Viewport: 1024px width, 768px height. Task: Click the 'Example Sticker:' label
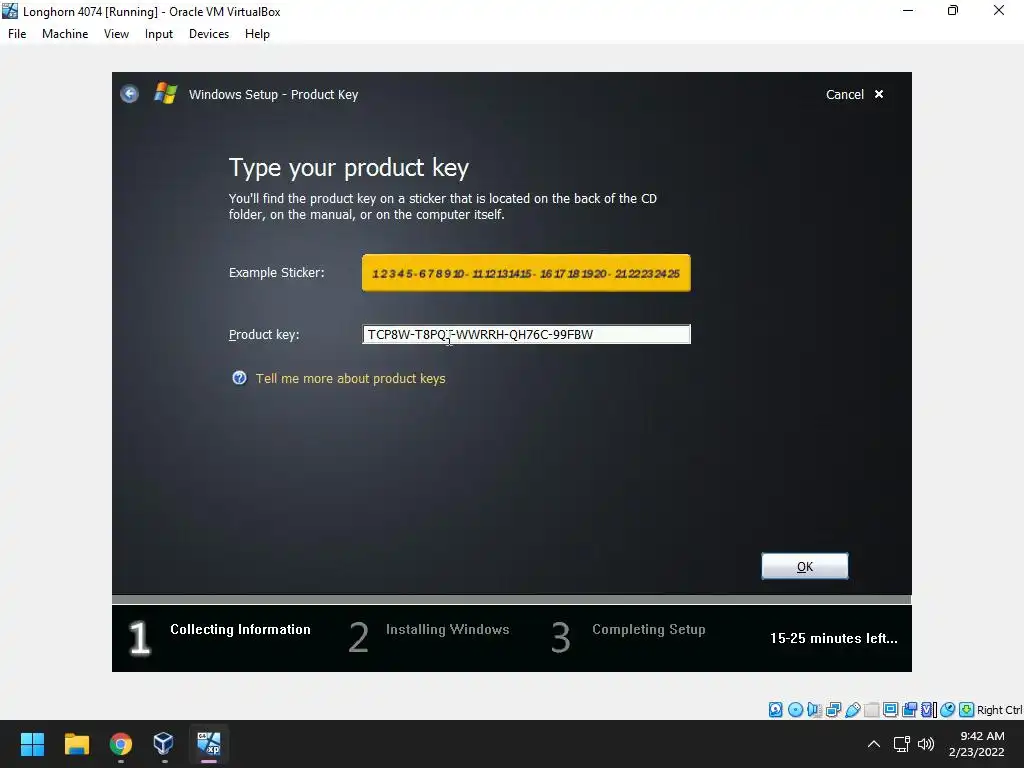[x=276, y=272]
